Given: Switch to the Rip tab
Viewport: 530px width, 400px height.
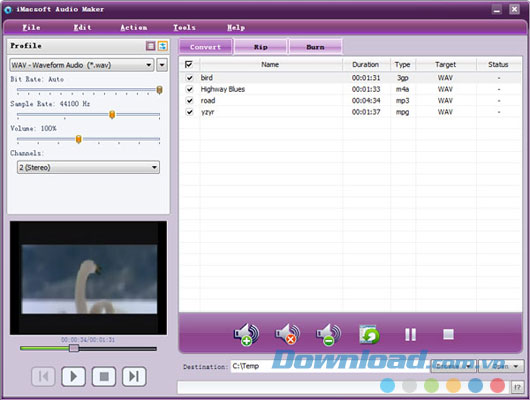Looking at the screenshot, I should point(261,47).
